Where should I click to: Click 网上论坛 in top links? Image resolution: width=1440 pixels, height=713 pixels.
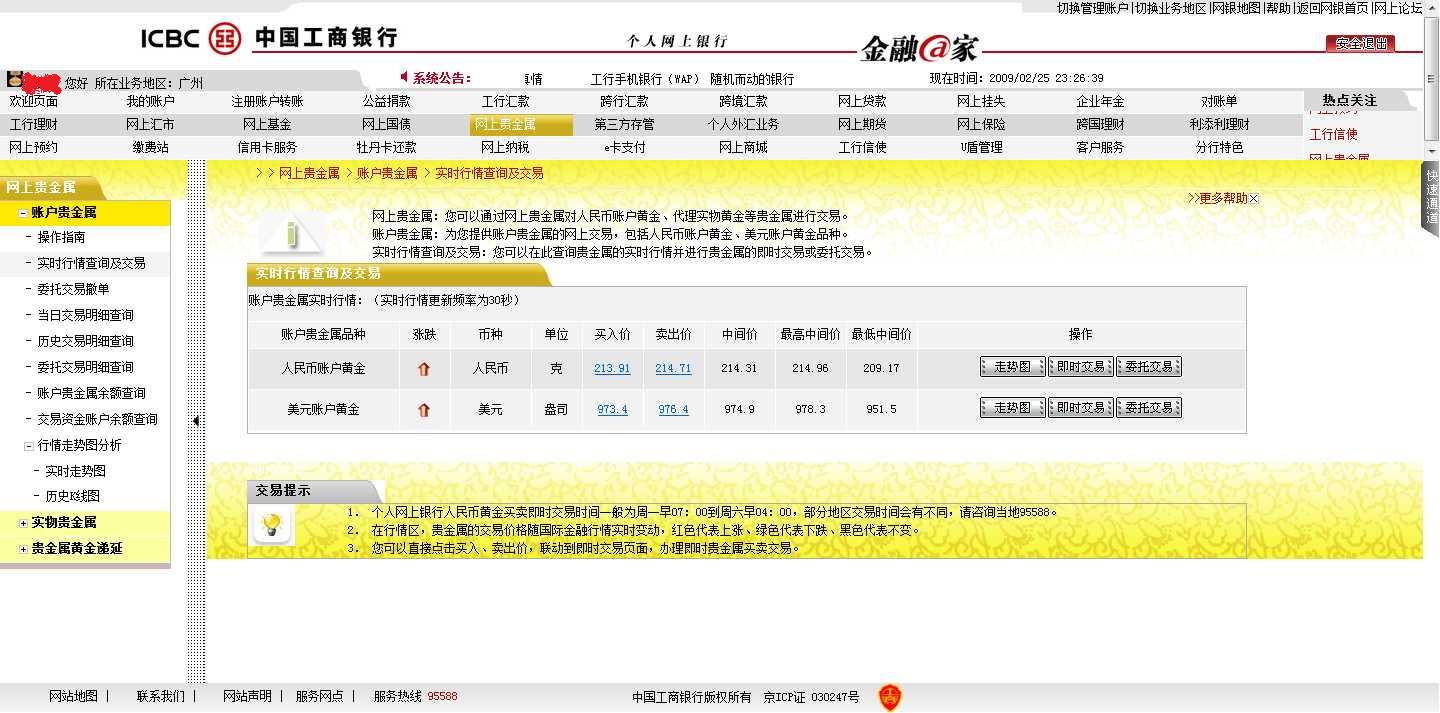(1397, 8)
